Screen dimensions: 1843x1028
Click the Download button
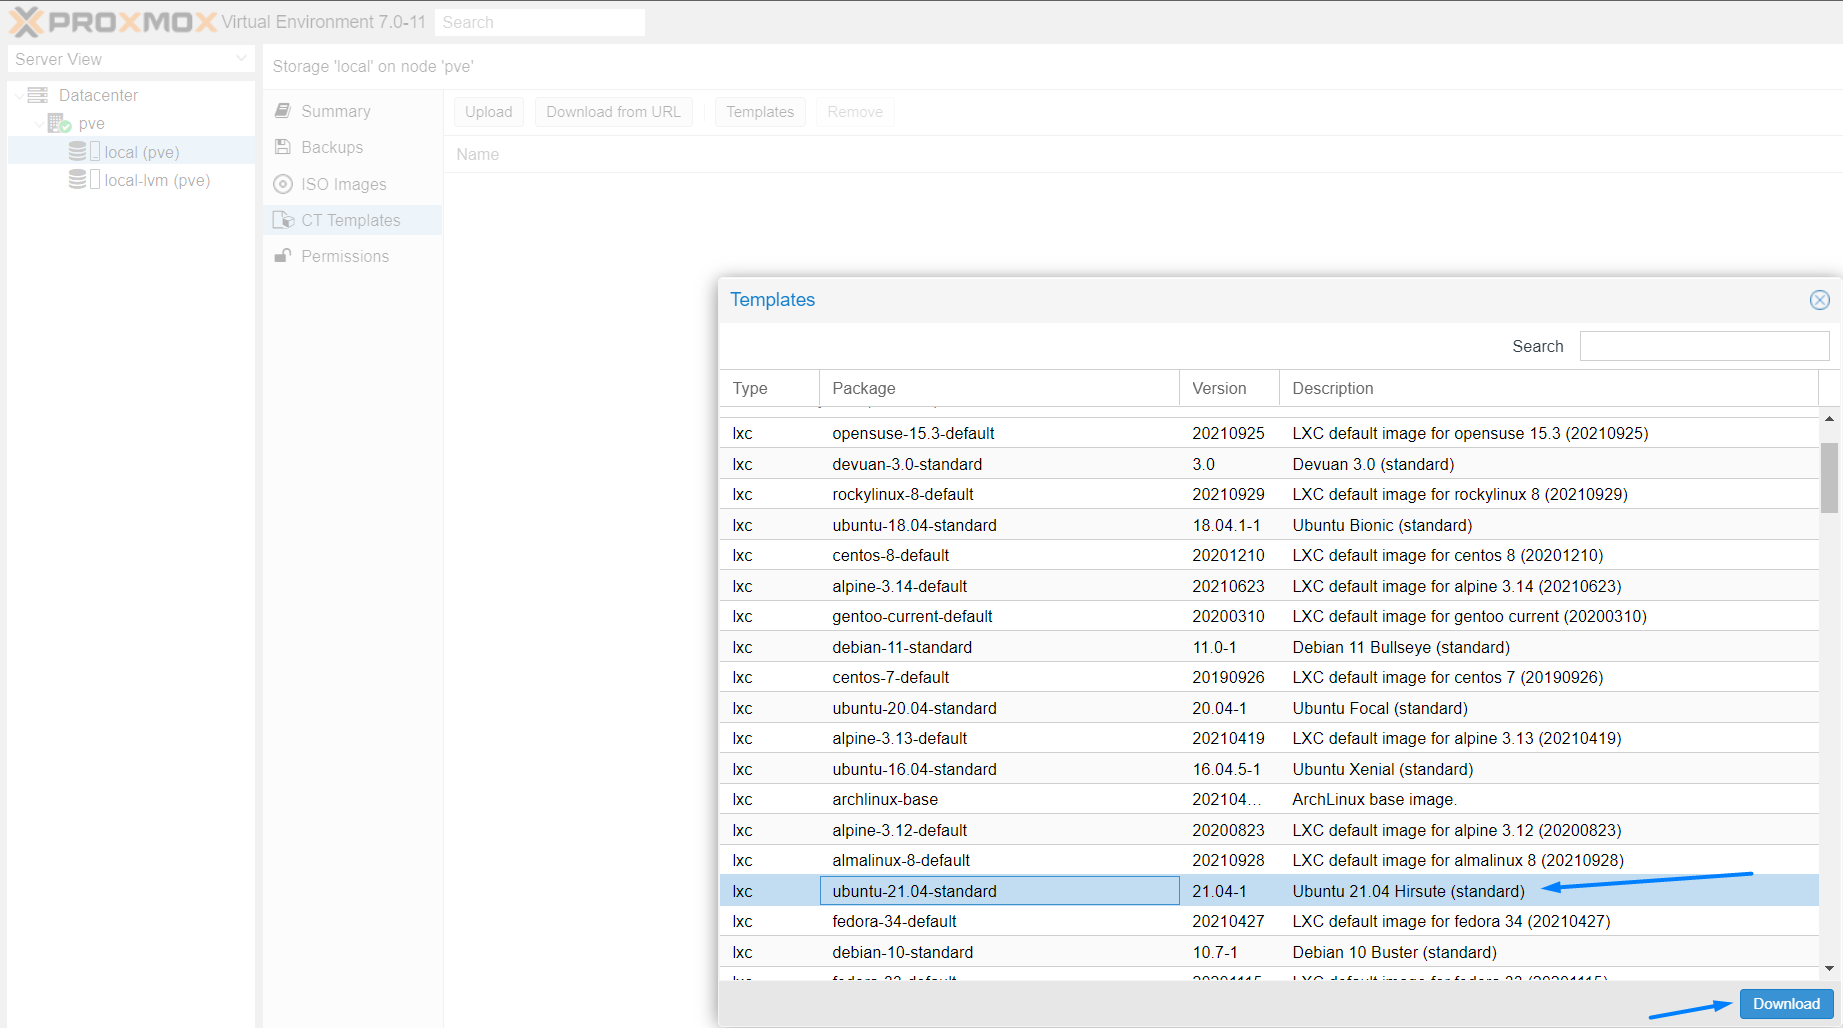(1786, 1004)
